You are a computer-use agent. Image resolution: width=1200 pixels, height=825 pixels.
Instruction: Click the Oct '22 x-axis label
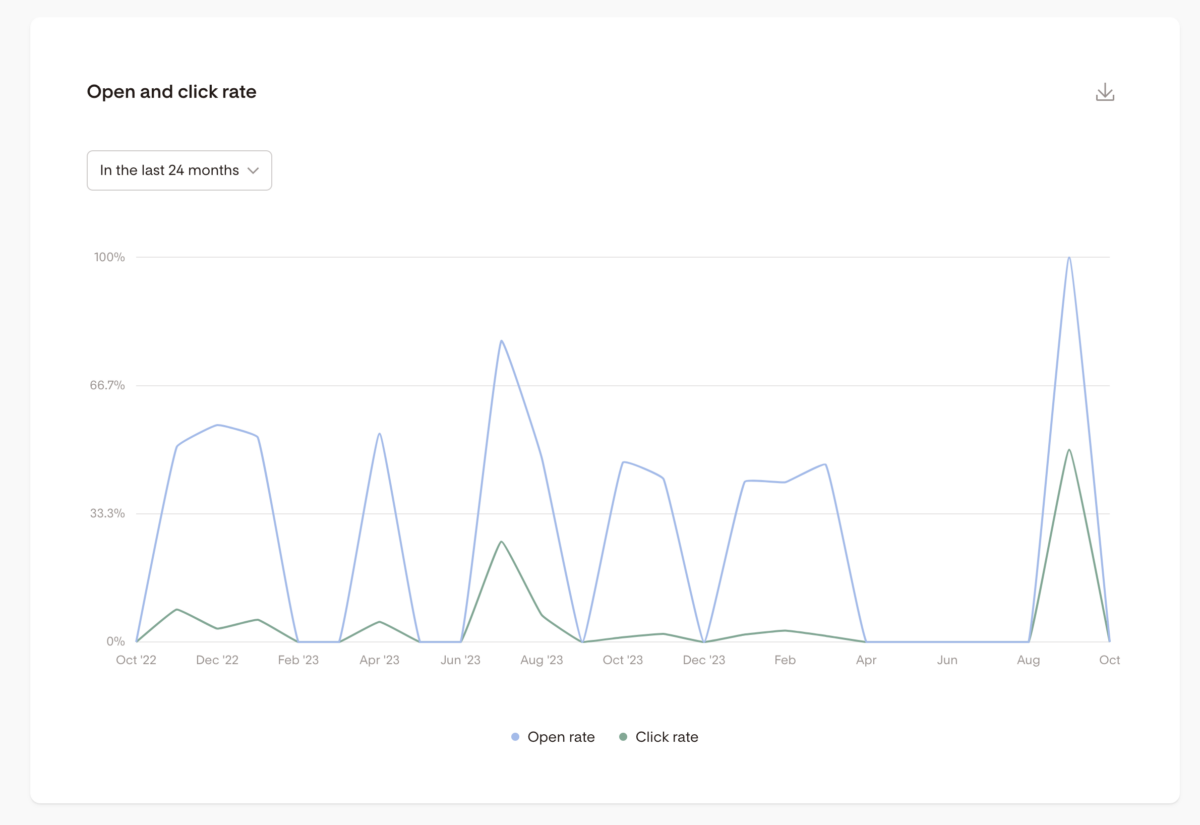tap(136, 660)
